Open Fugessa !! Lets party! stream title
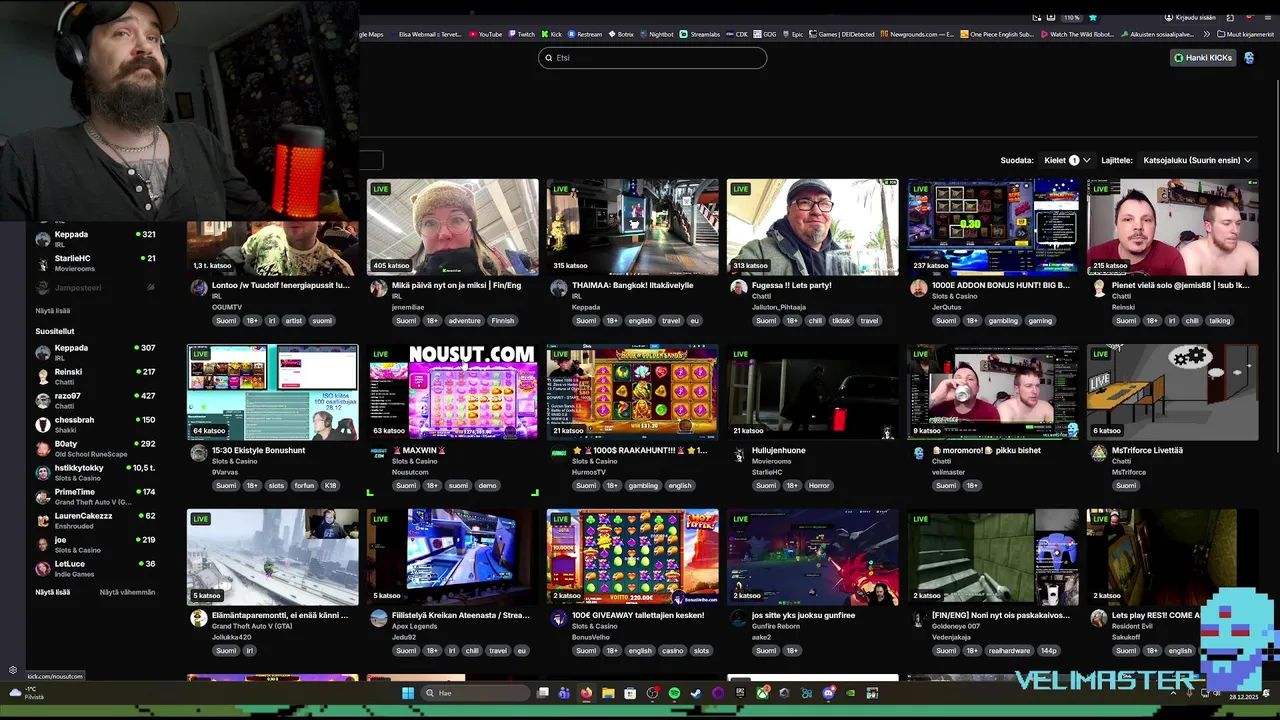 coord(792,285)
